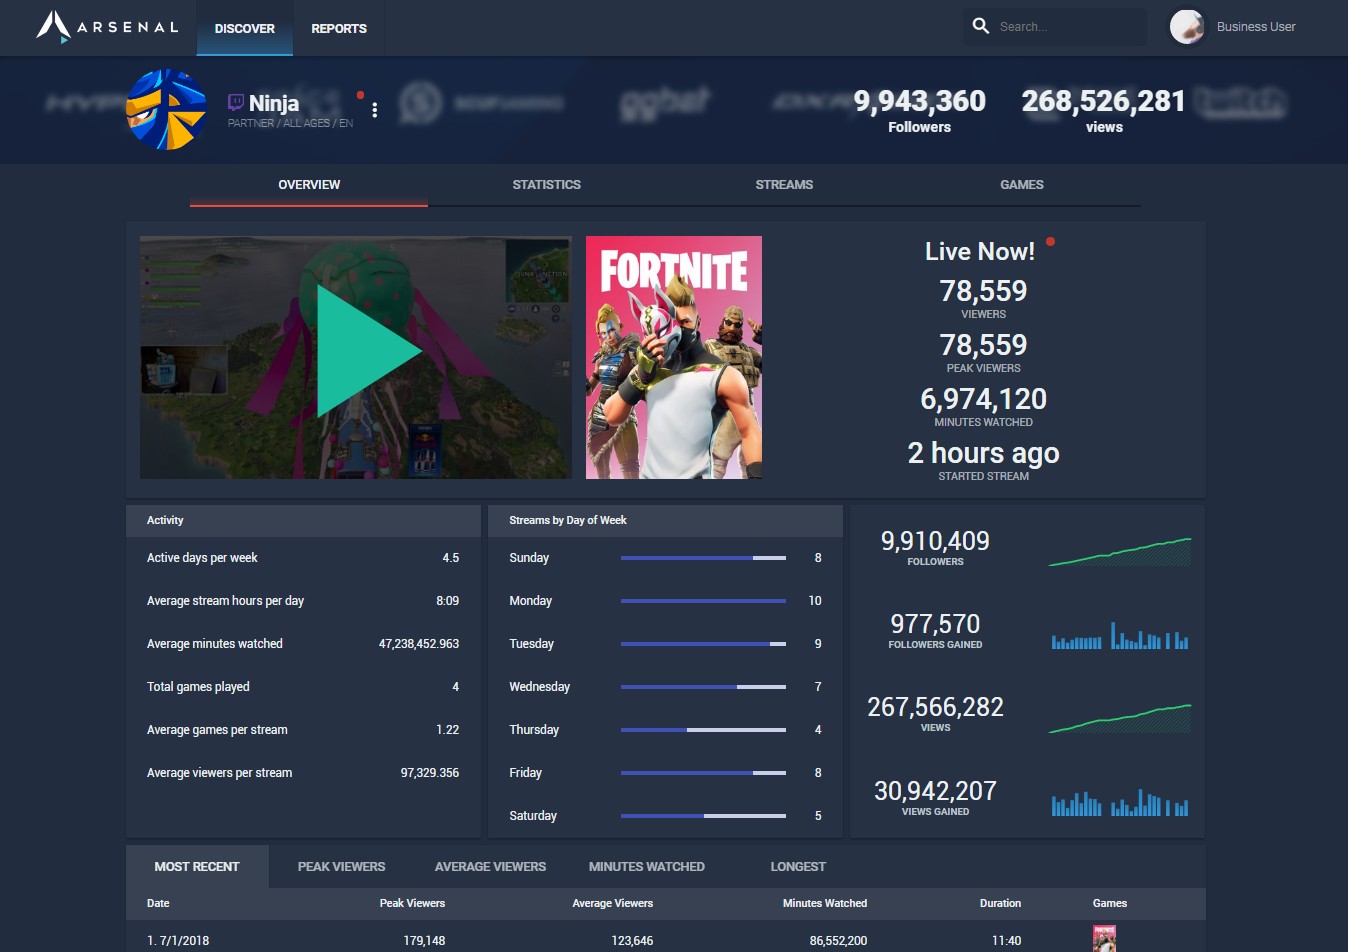Click the Twitch badge beside Ninja's name

[x=235, y=102]
